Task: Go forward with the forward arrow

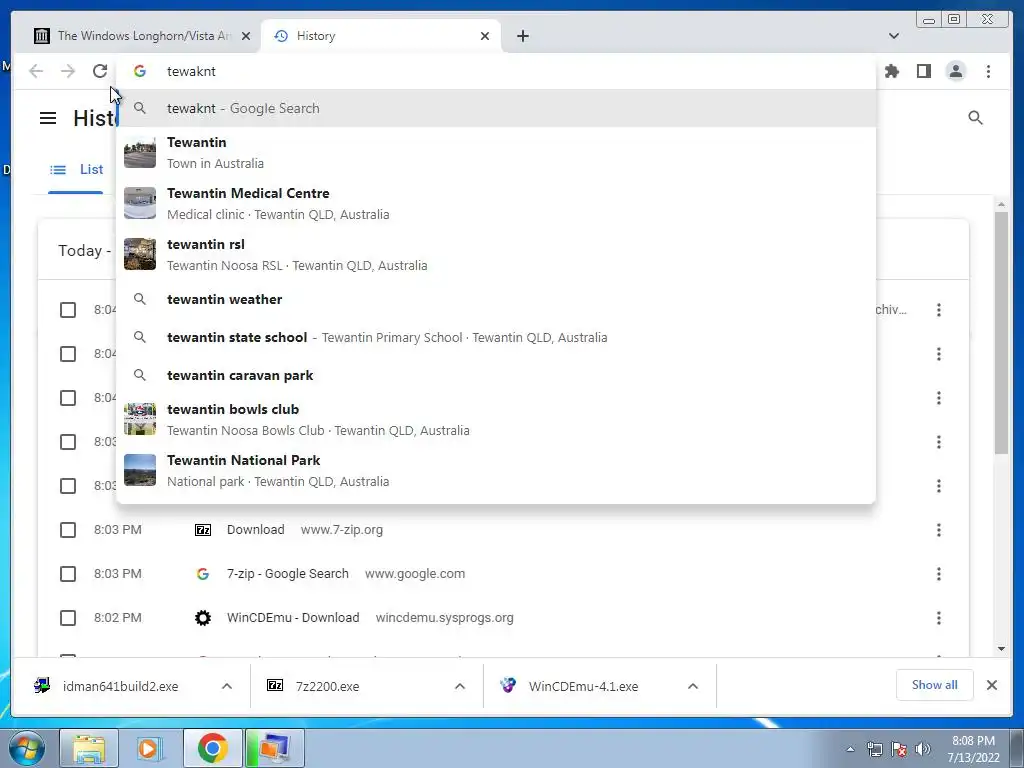Action: click(68, 71)
